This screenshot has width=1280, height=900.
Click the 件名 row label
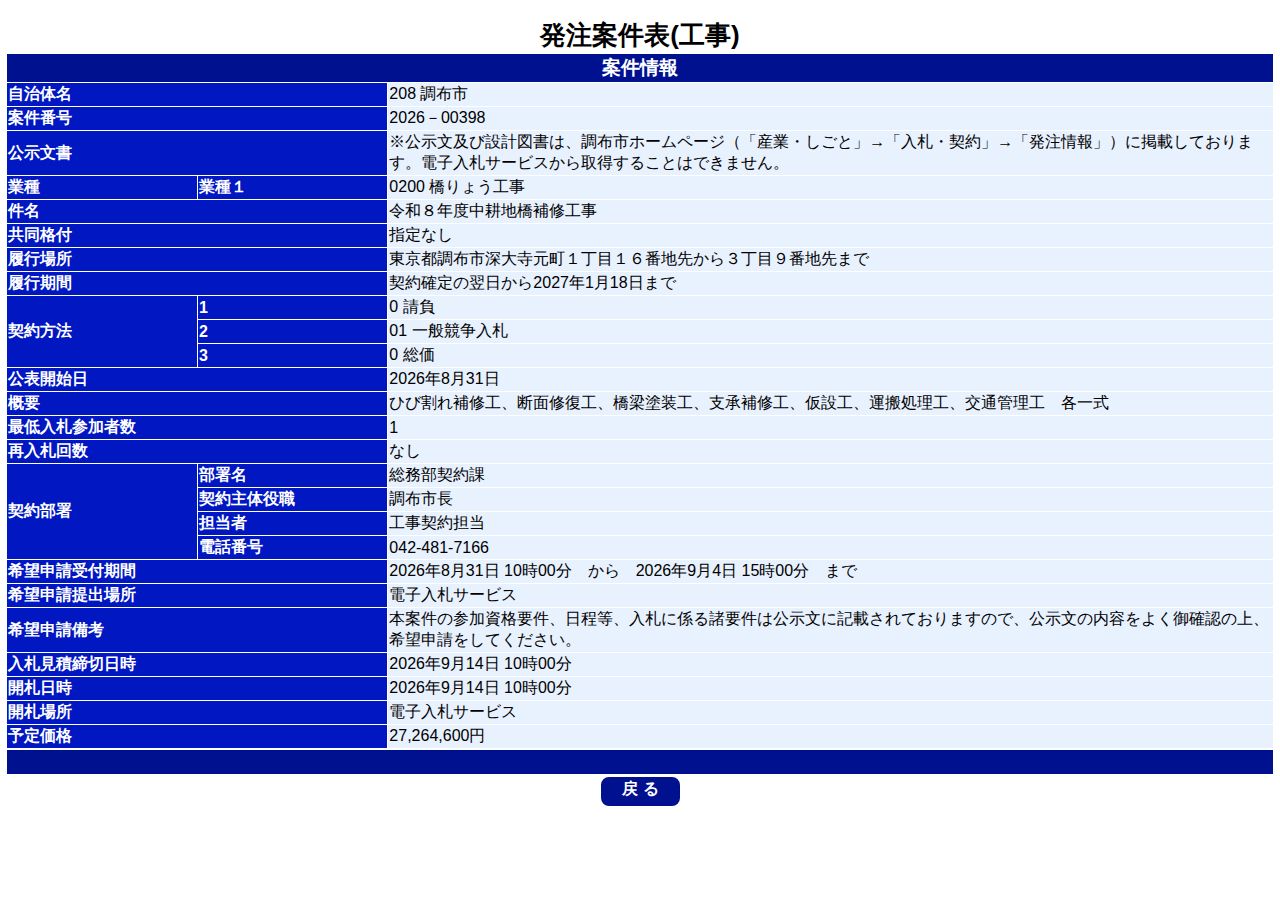pyautogui.click(x=197, y=211)
